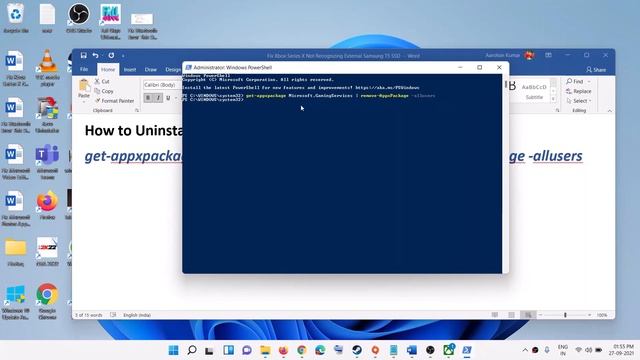
Task: Move the styles gallery up one row
Action: pos(553,83)
